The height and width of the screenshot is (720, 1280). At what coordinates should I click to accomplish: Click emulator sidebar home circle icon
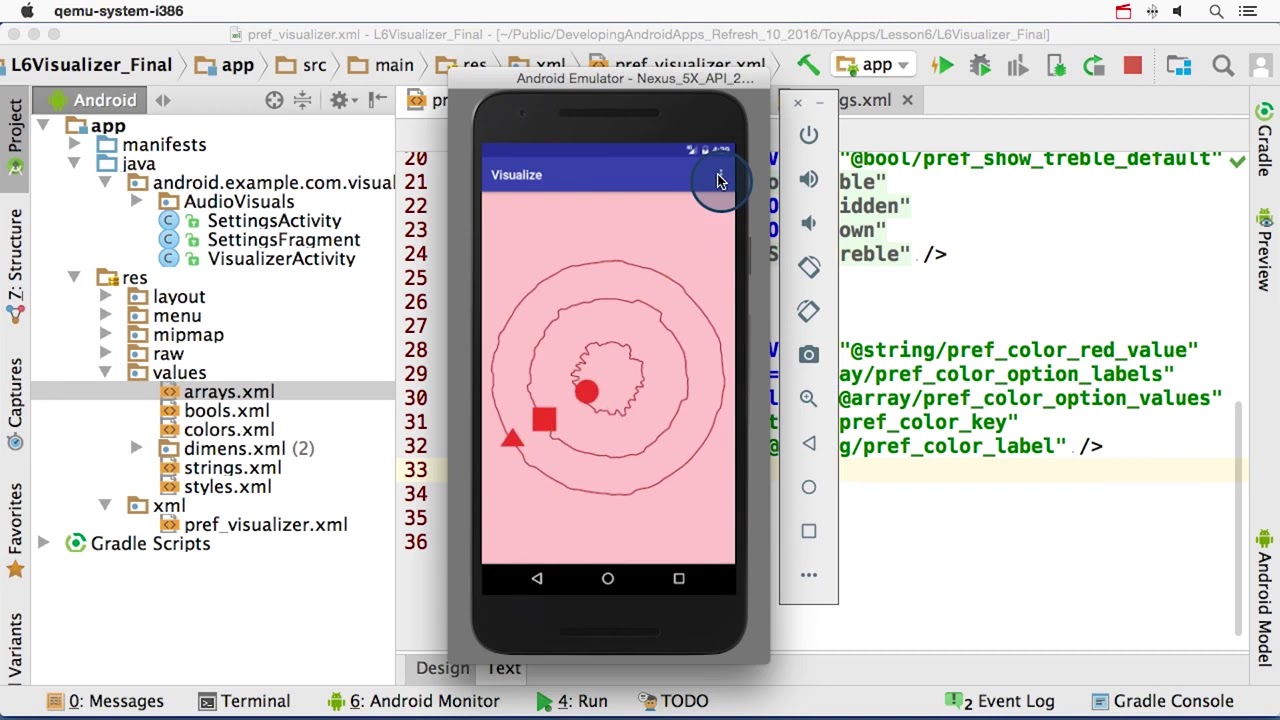808,487
